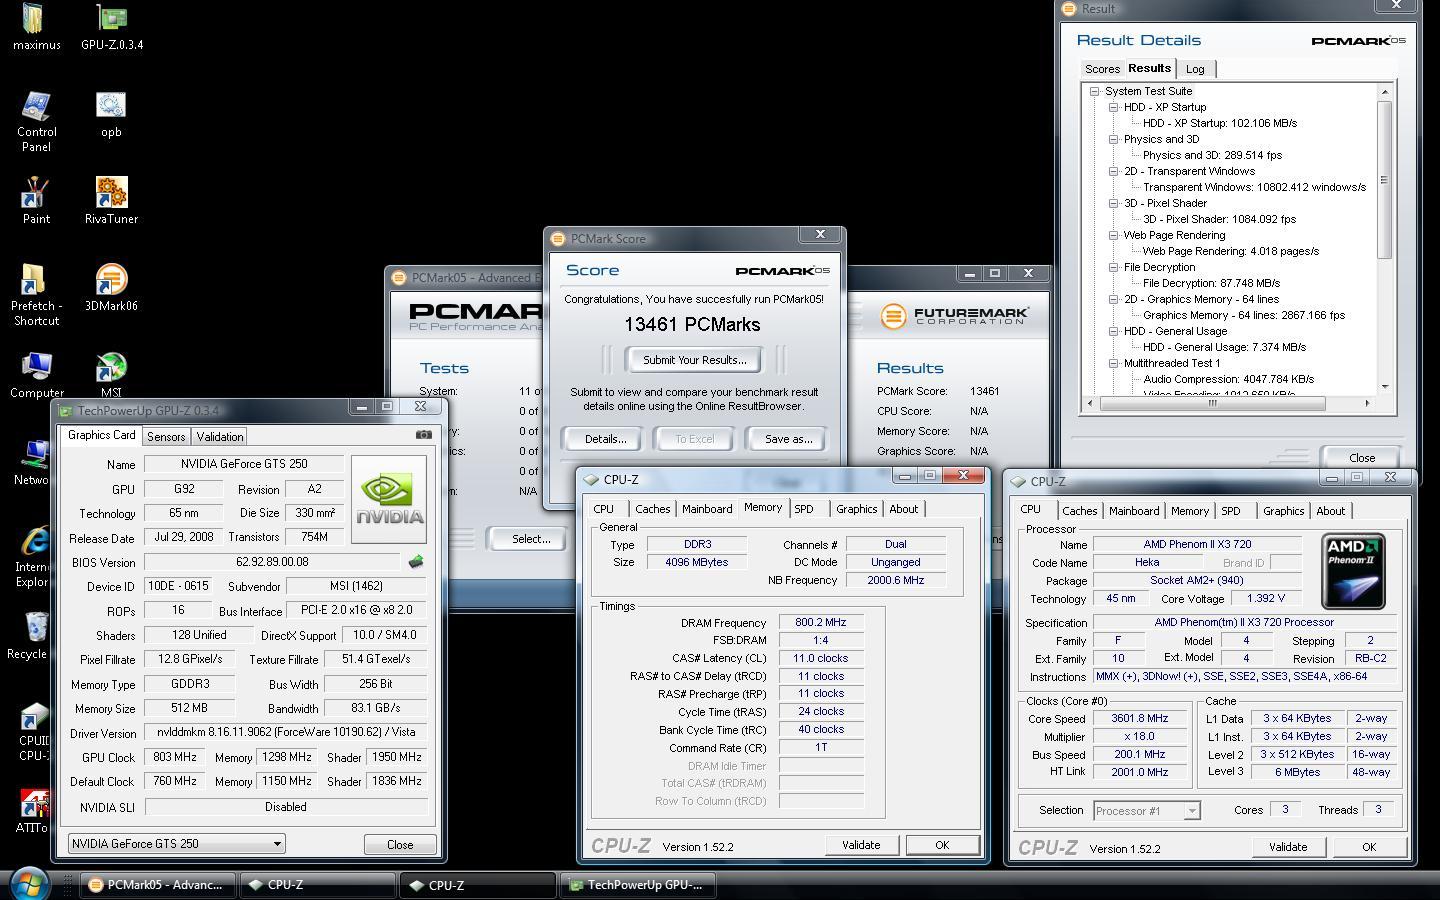Switch to PCMark05 - Advanced taskbar button
This screenshot has width=1440, height=900.
click(158, 885)
